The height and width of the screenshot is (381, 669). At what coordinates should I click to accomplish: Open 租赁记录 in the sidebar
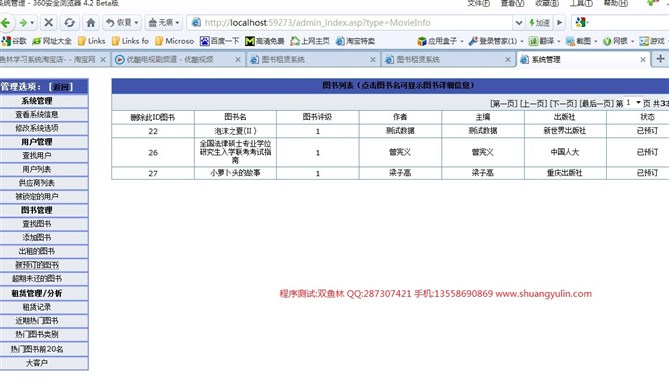point(37,307)
